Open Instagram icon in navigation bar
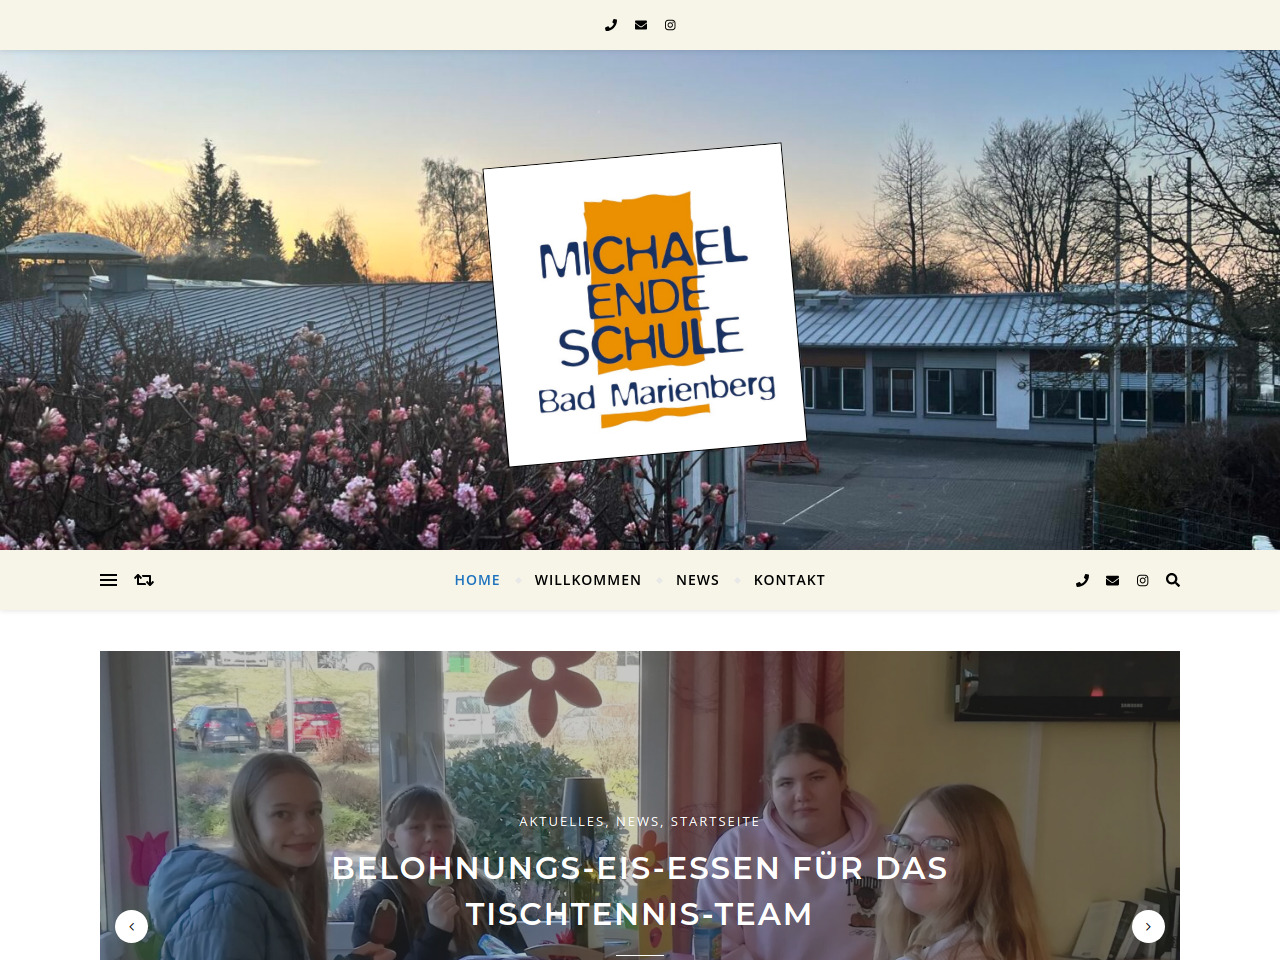The width and height of the screenshot is (1280, 960). [1142, 580]
